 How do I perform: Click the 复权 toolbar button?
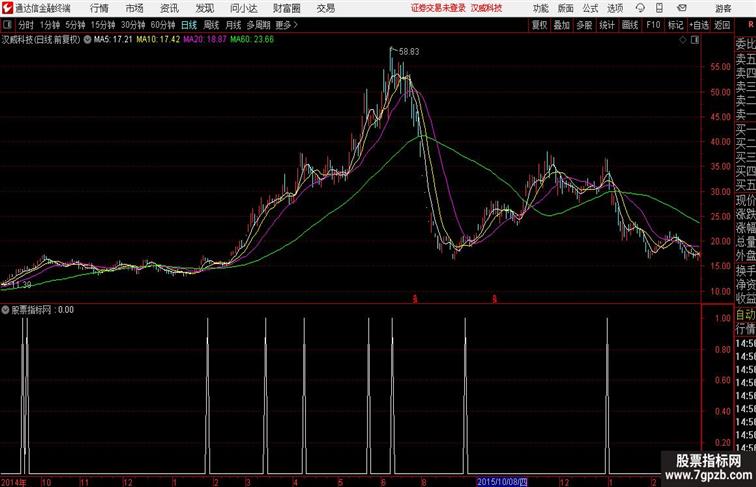540,25
